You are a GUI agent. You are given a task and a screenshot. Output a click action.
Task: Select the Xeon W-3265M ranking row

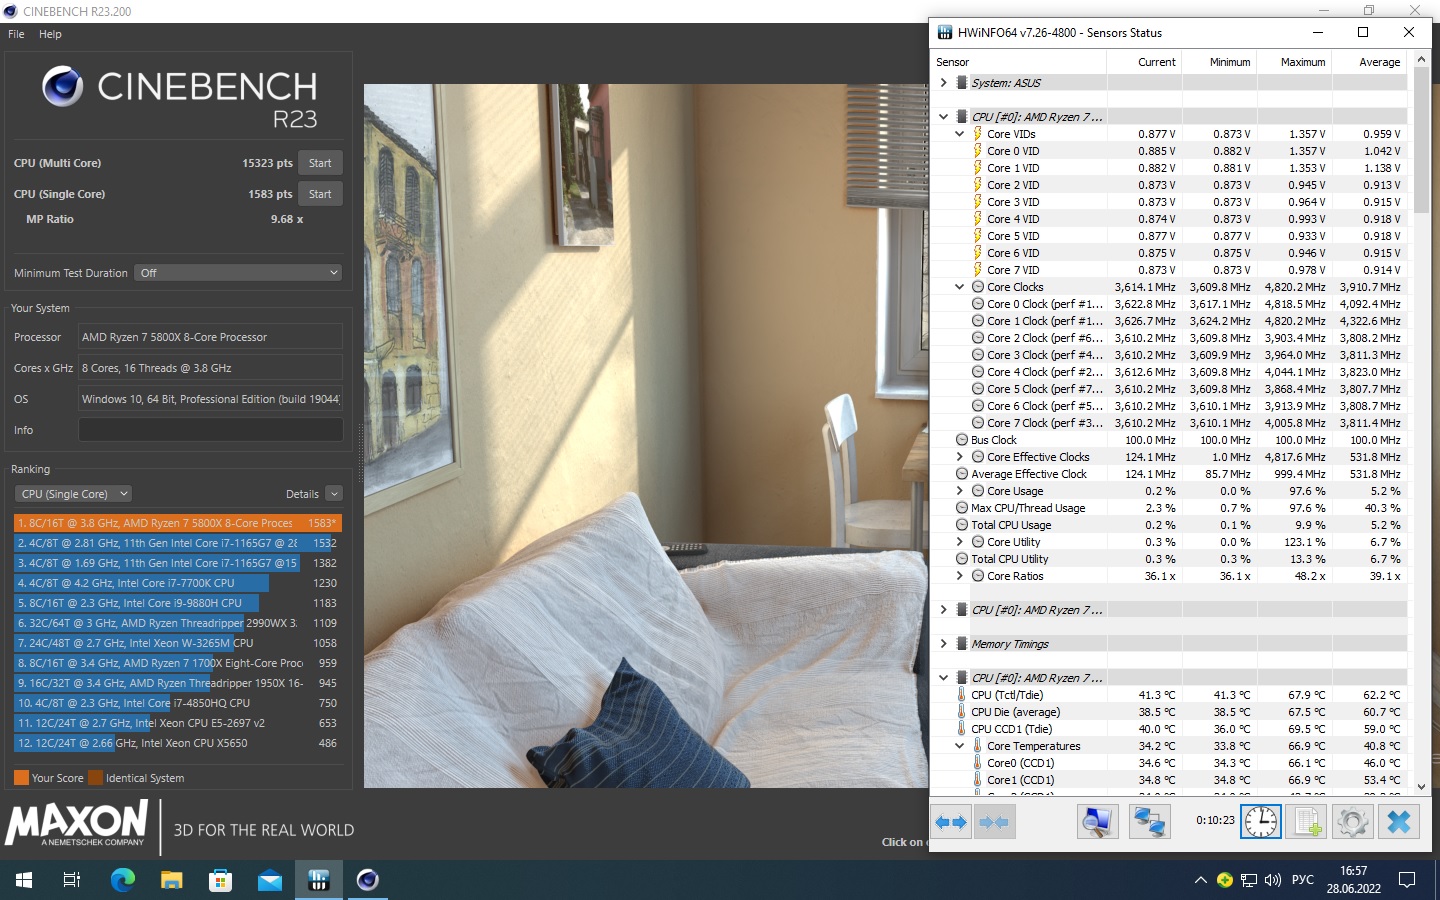(x=178, y=643)
